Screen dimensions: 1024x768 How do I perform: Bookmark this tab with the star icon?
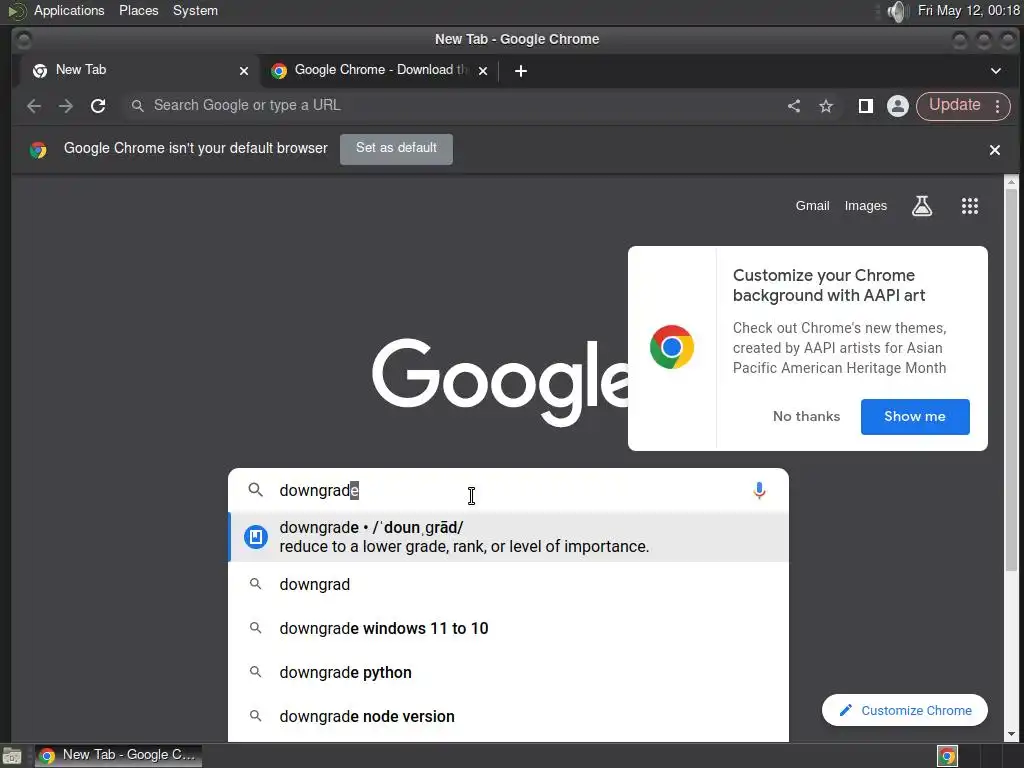826,106
